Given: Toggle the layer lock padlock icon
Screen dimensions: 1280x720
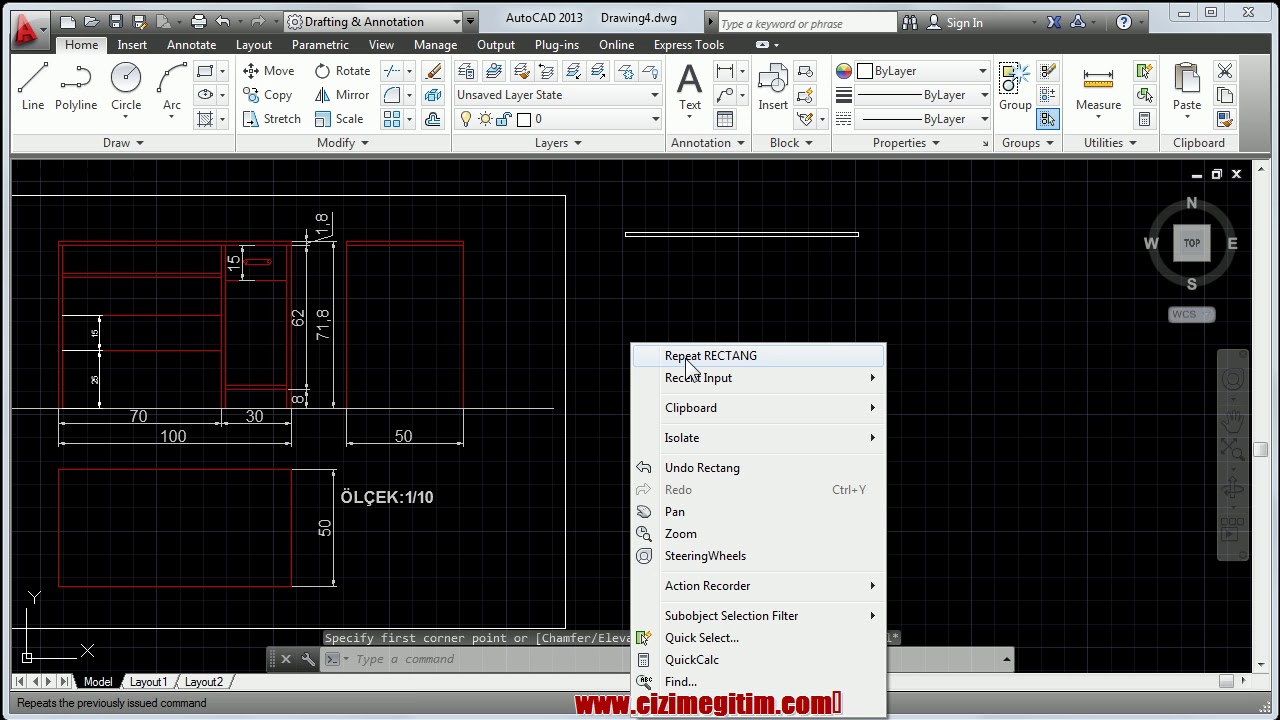Looking at the screenshot, I should (x=504, y=119).
